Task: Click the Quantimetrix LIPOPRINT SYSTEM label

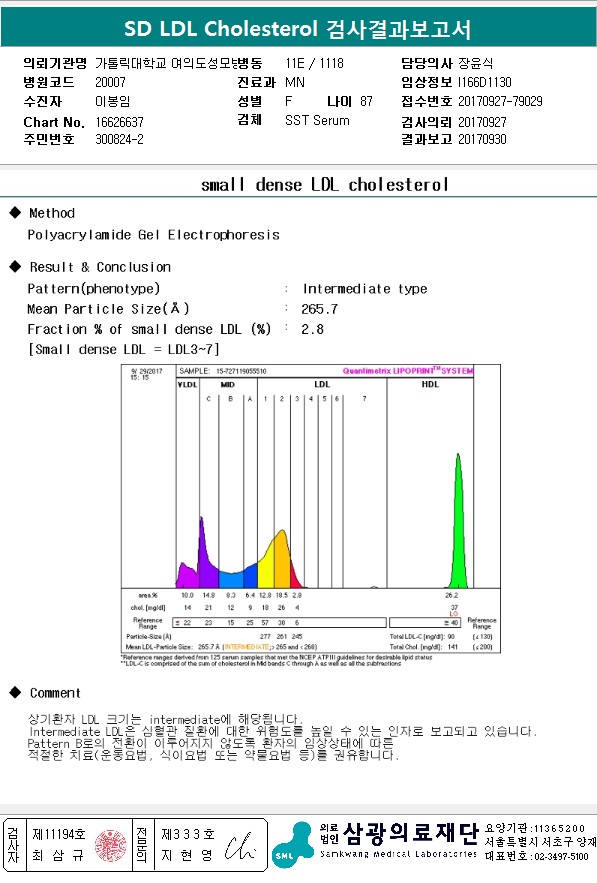Action: click(408, 371)
